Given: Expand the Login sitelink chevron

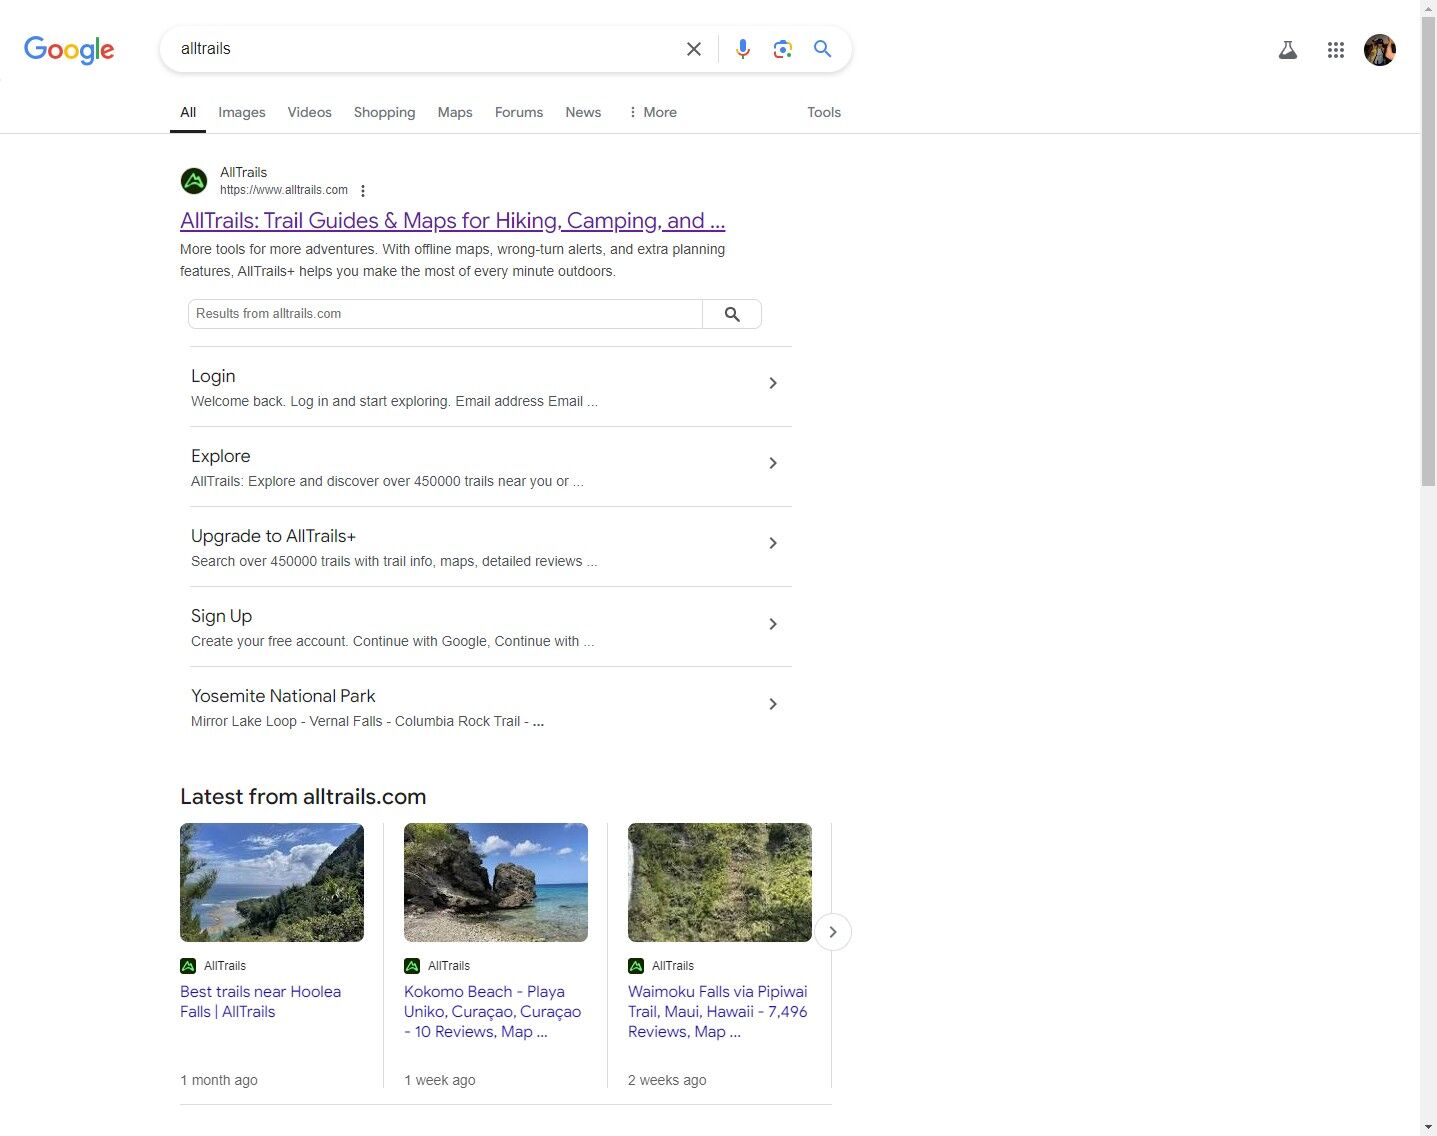Looking at the screenshot, I should click(x=773, y=383).
